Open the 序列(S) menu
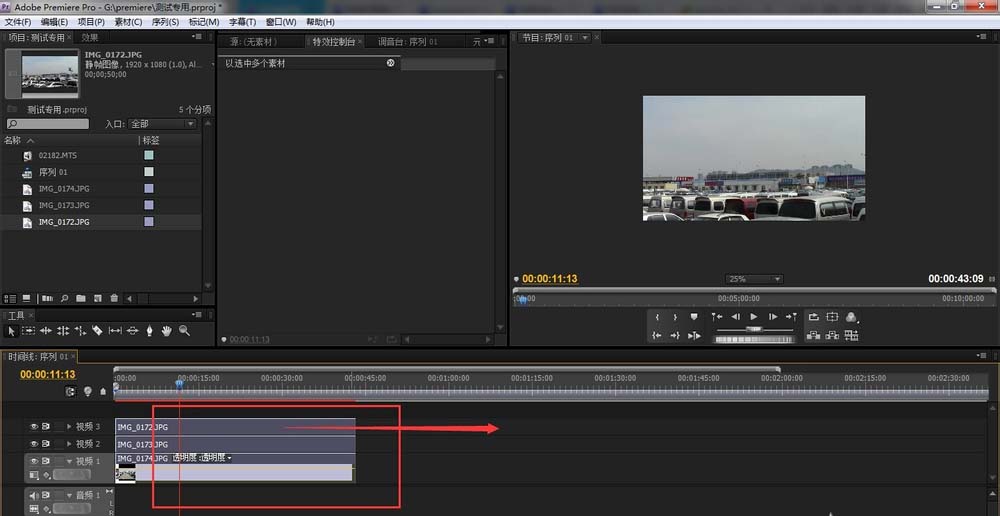Screen dimensions: 1000x516 (164, 22)
